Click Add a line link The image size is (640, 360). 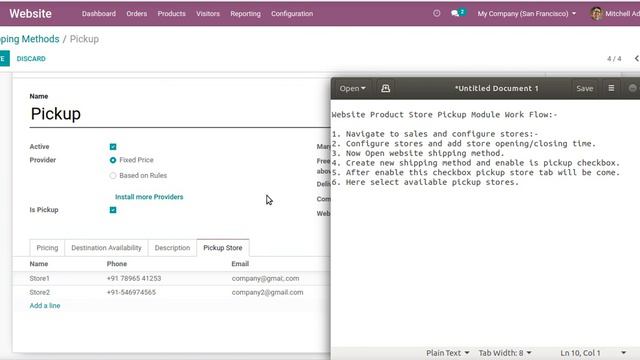coord(45,305)
